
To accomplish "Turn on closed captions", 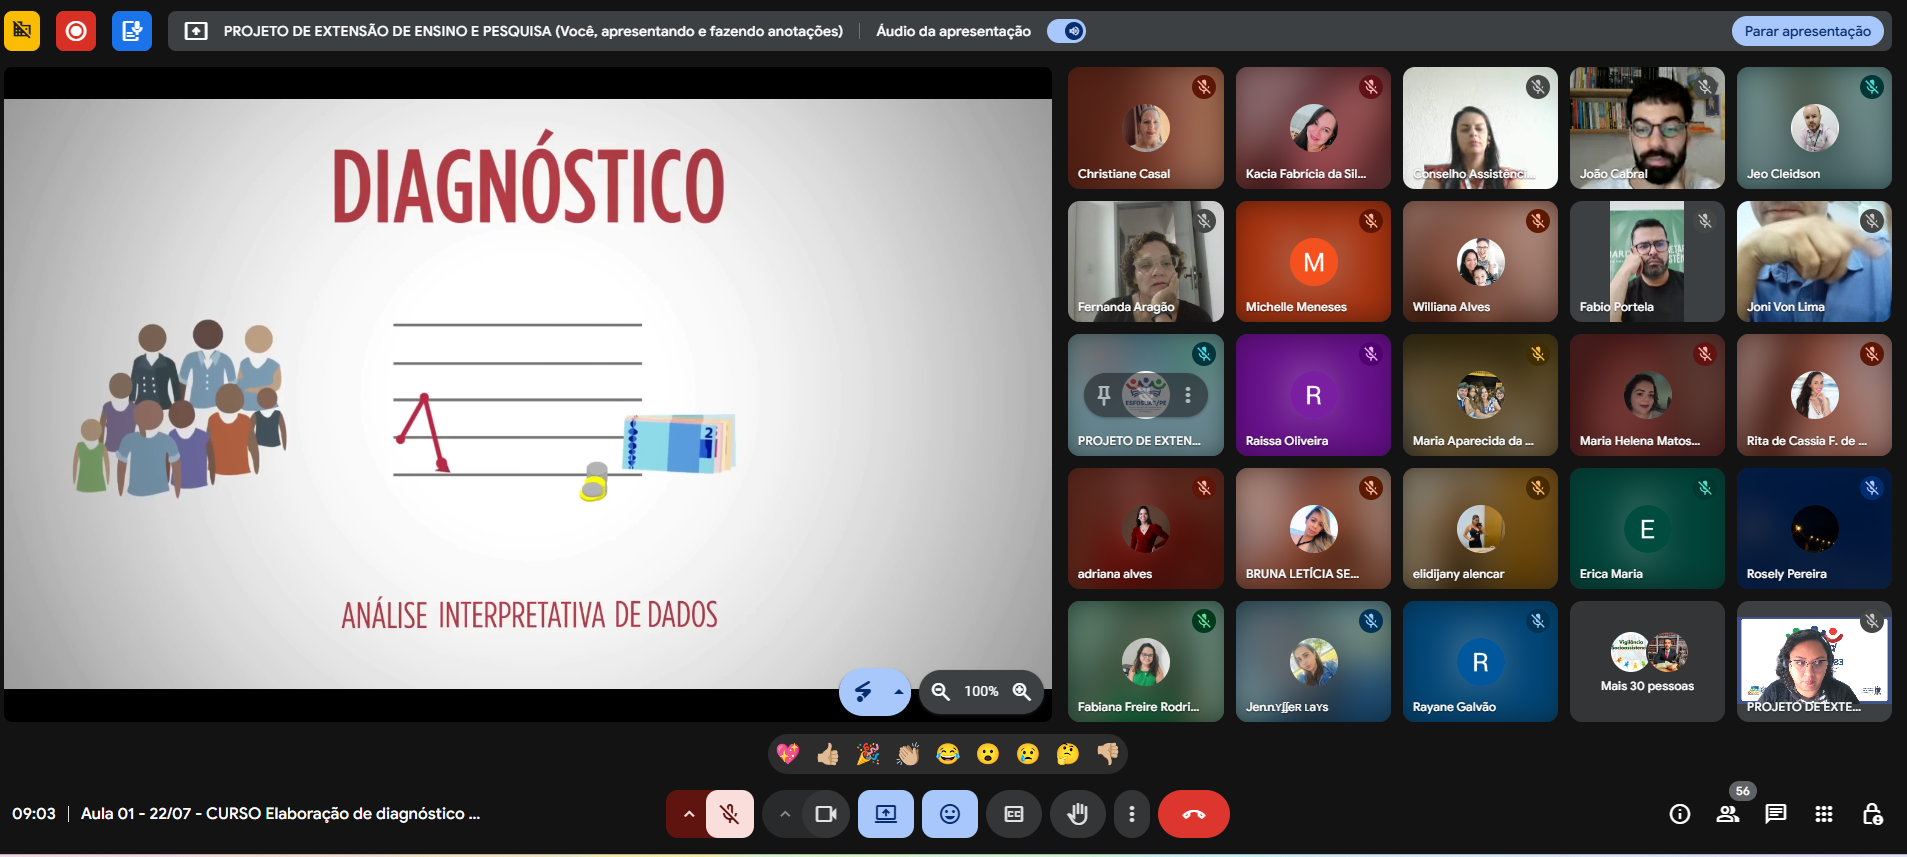I will [1014, 814].
